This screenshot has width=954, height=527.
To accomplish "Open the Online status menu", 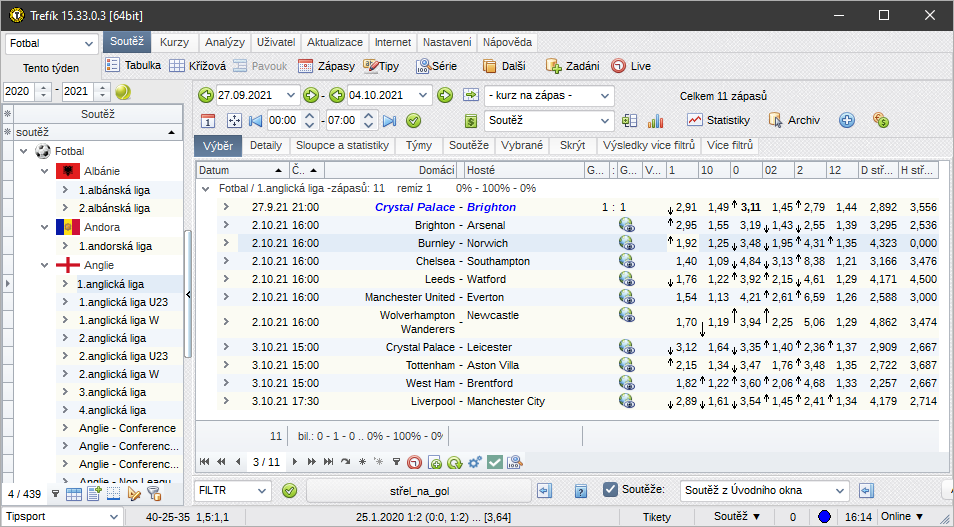I will [x=902, y=517].
